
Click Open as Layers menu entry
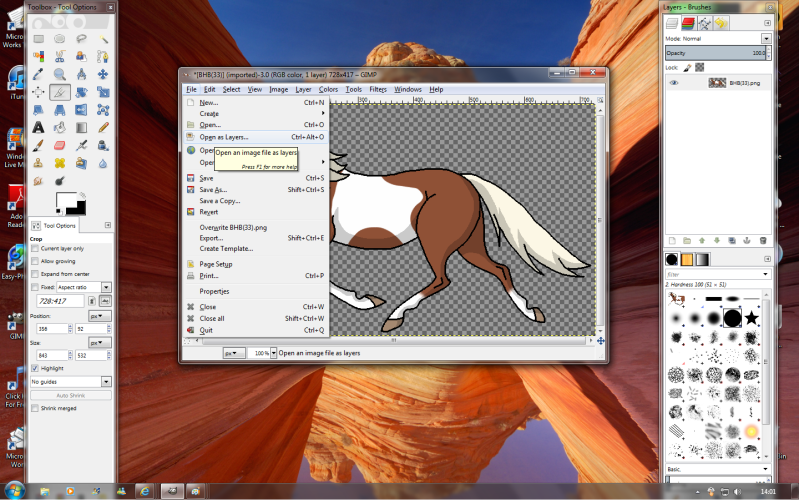pos(255,137)
